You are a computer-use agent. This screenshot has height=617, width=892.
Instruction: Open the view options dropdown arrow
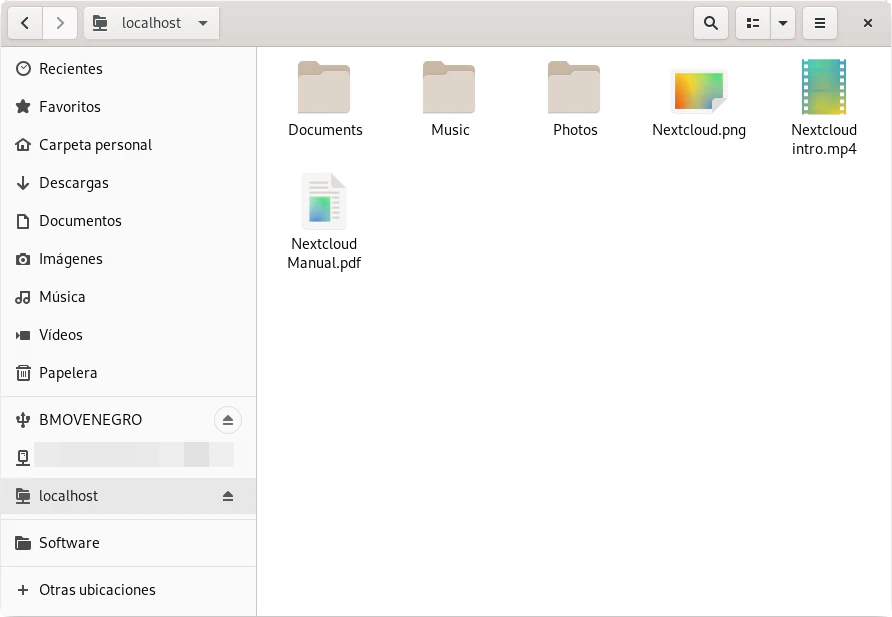[x=782, y=23]
